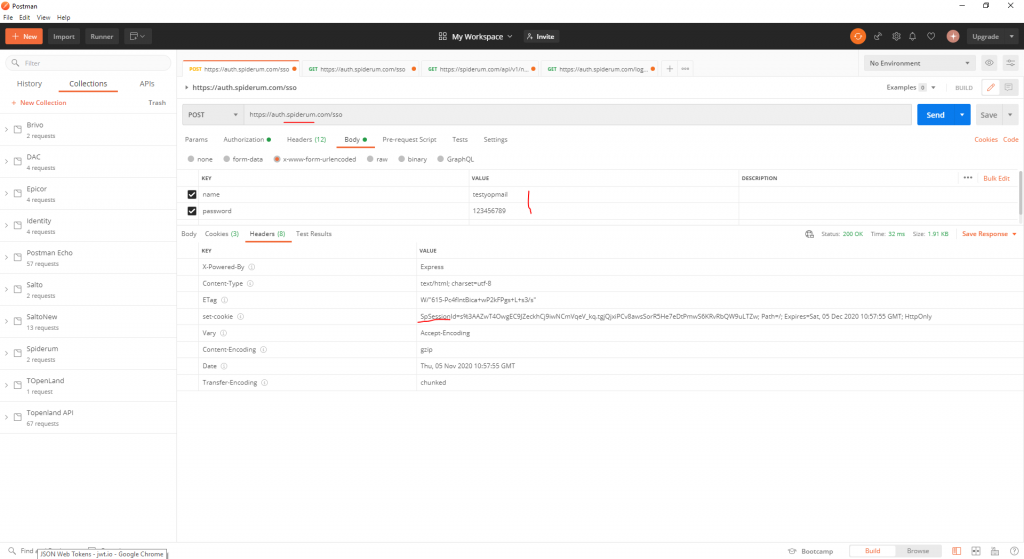Image resolution: width=1024 pixels, height=559 pixels.
Task: Open tab options three-dots menu
Action: point(685,69)
